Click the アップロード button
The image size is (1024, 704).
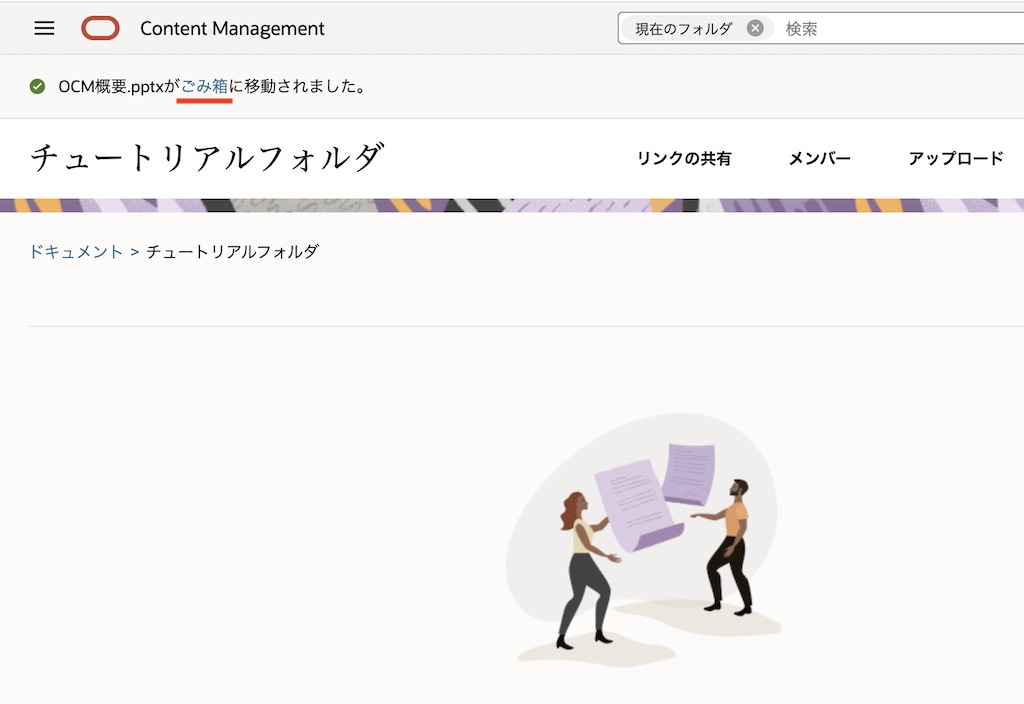coord(957,158)
